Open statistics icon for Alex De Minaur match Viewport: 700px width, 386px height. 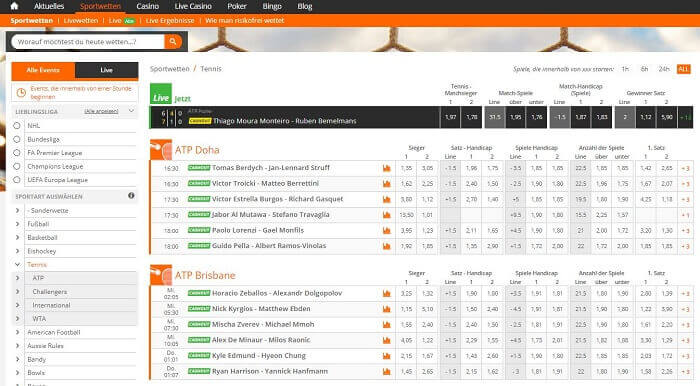tap(387, 340)
